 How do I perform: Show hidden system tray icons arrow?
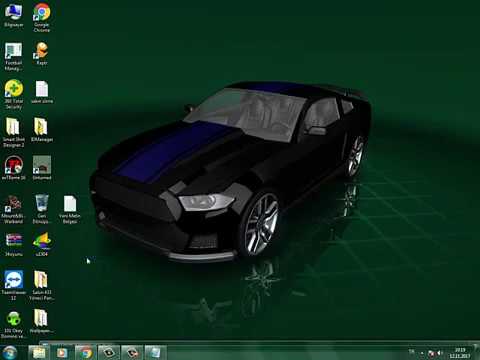(422, 353)
